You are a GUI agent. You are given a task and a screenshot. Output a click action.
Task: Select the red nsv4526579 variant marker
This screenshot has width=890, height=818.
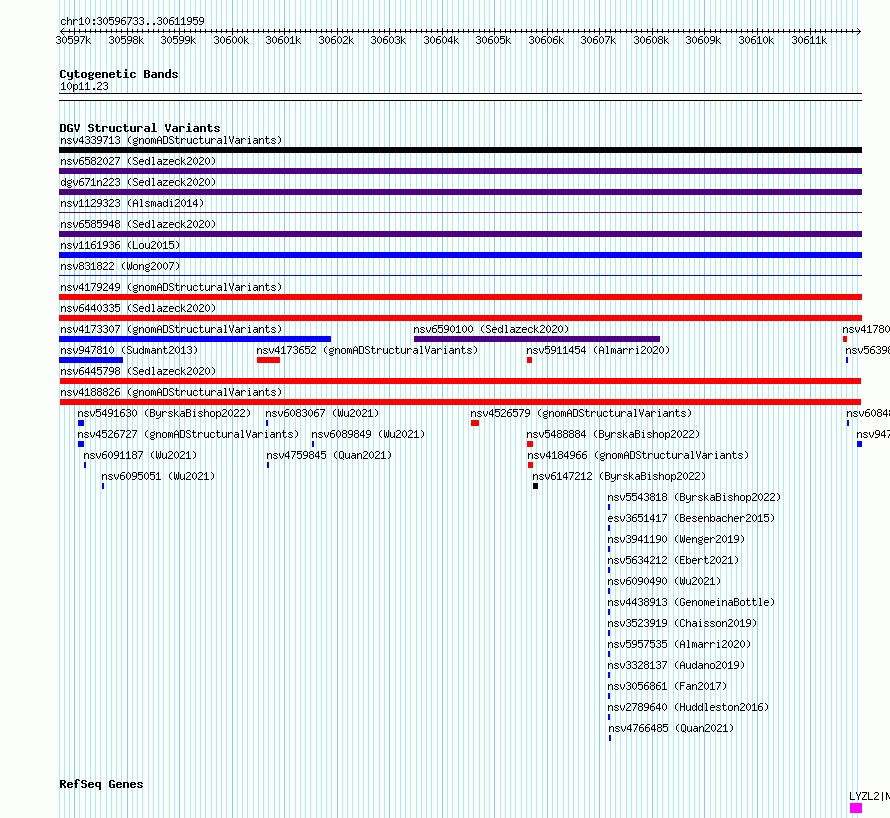[x=475, y=423]
